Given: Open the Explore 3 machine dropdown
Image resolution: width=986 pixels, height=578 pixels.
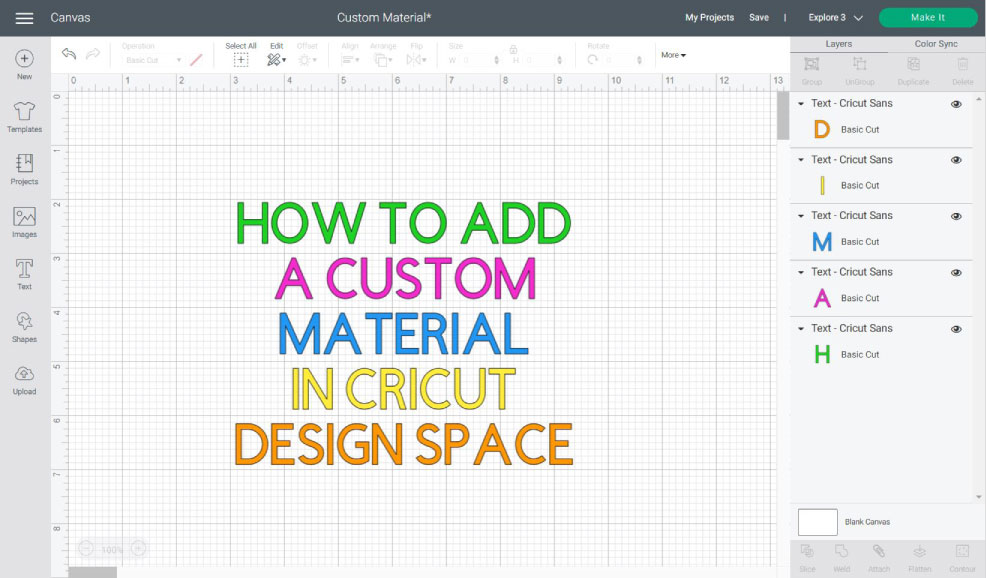Looking at the screenshot, I should click(x=835, y=18).
